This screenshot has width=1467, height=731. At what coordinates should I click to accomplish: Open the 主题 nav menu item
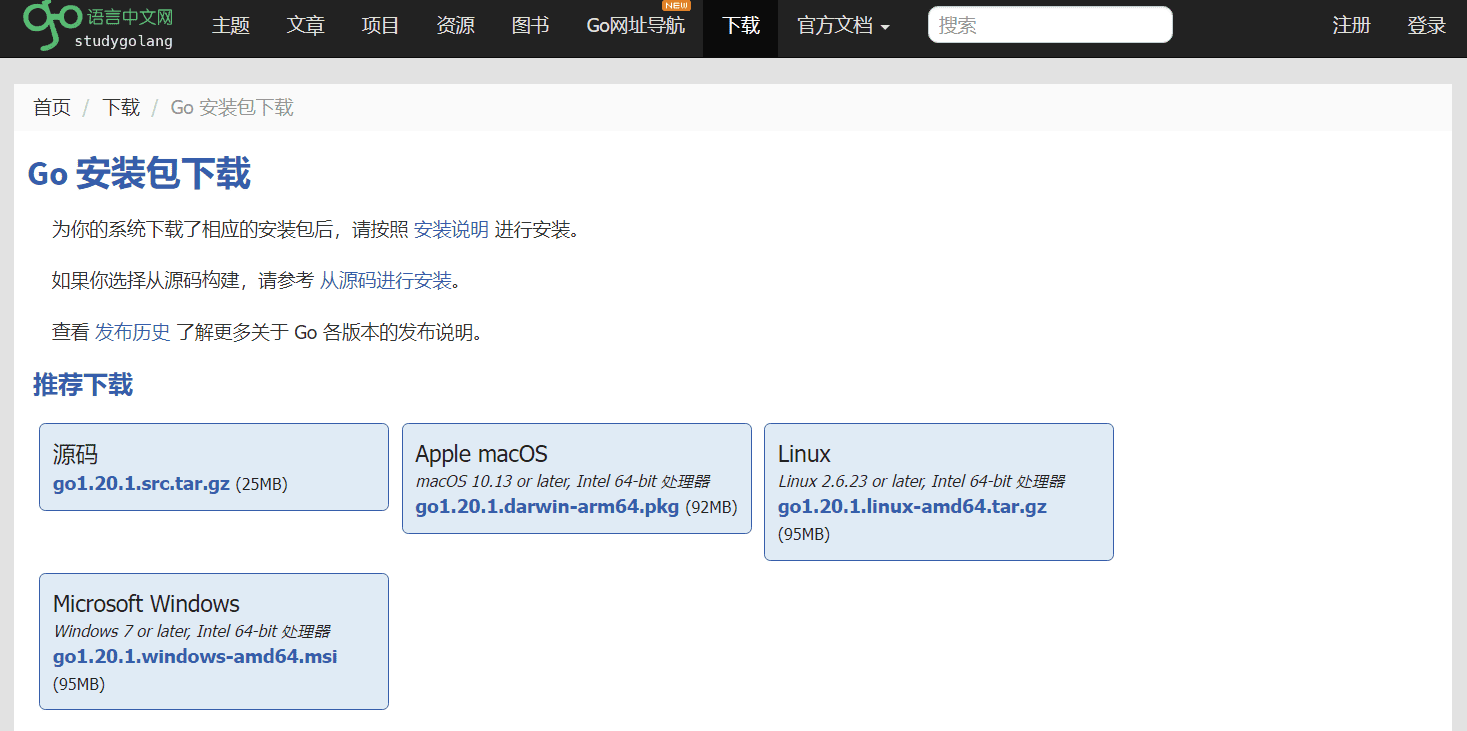[x=230, y=26]
